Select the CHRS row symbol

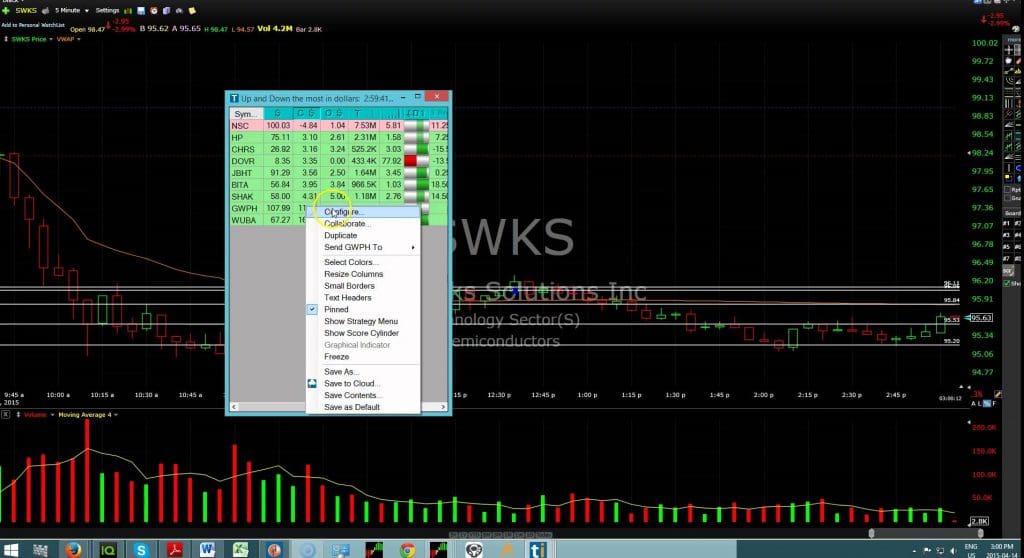pos(242,149)
